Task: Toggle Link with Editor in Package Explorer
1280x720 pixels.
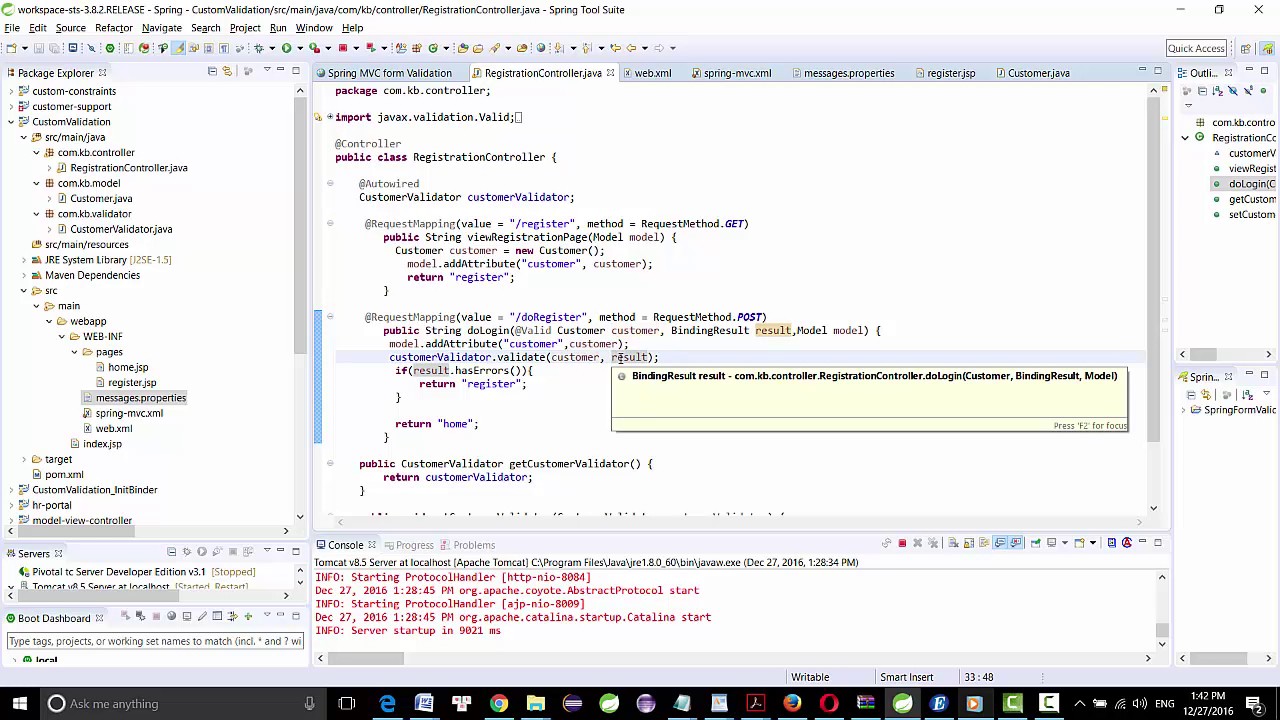Action: [x=227, y=72]
